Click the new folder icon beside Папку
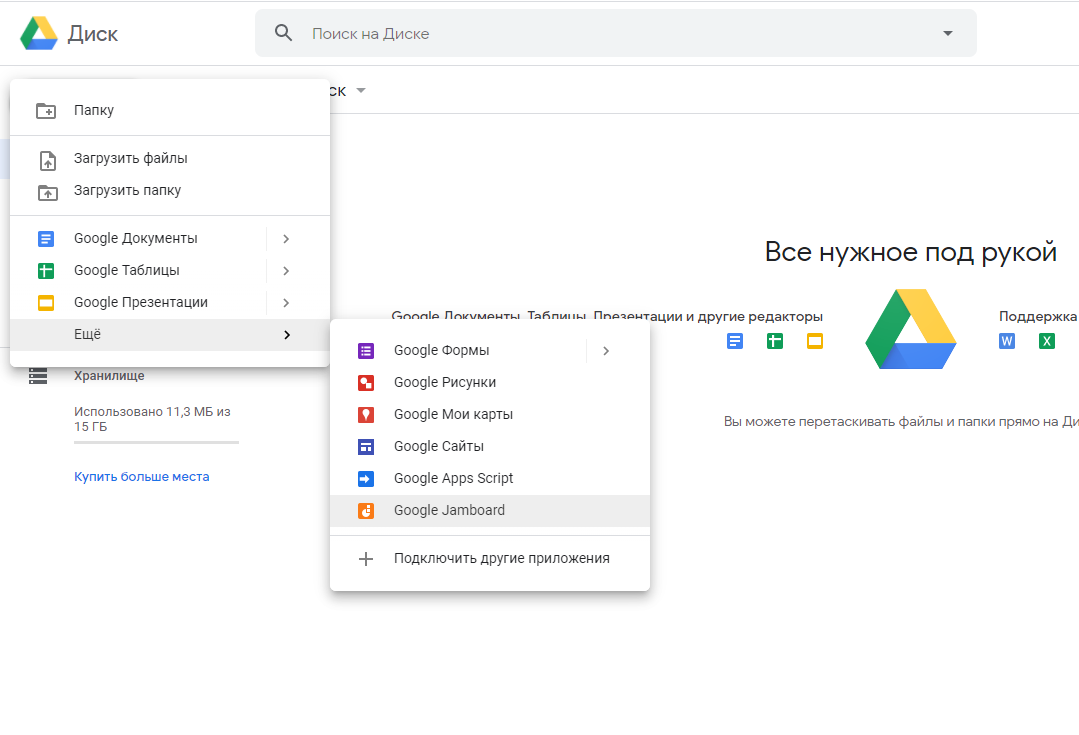 [x=46, y=110]
